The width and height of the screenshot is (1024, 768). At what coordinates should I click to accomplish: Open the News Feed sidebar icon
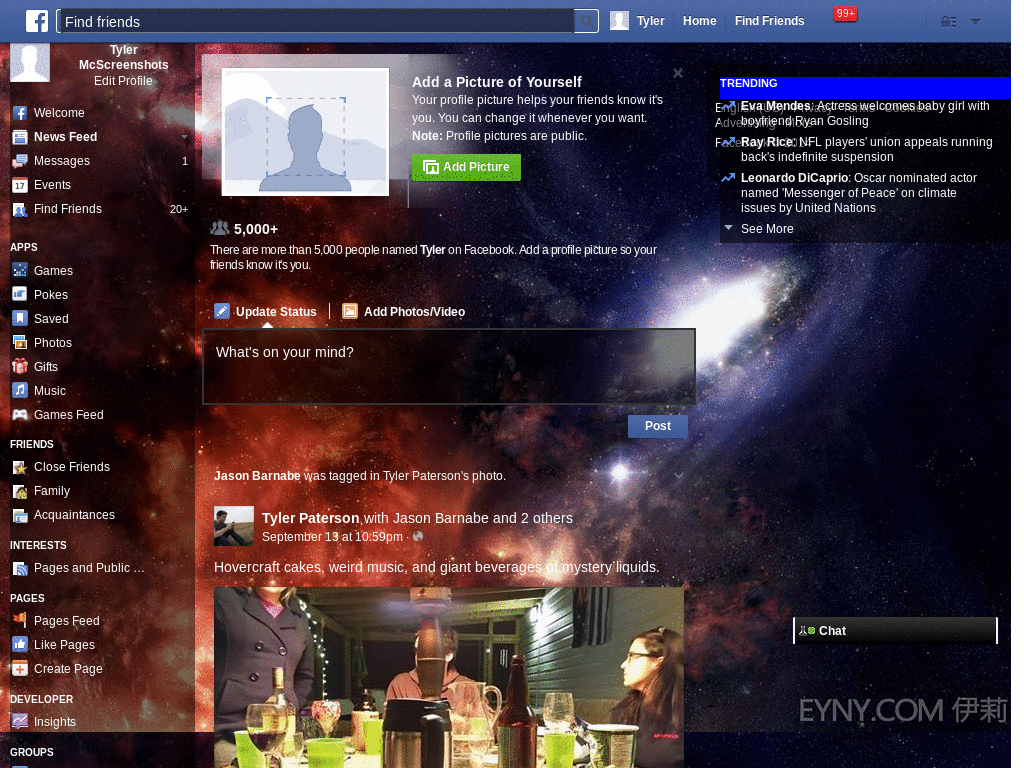coord(20,137)
